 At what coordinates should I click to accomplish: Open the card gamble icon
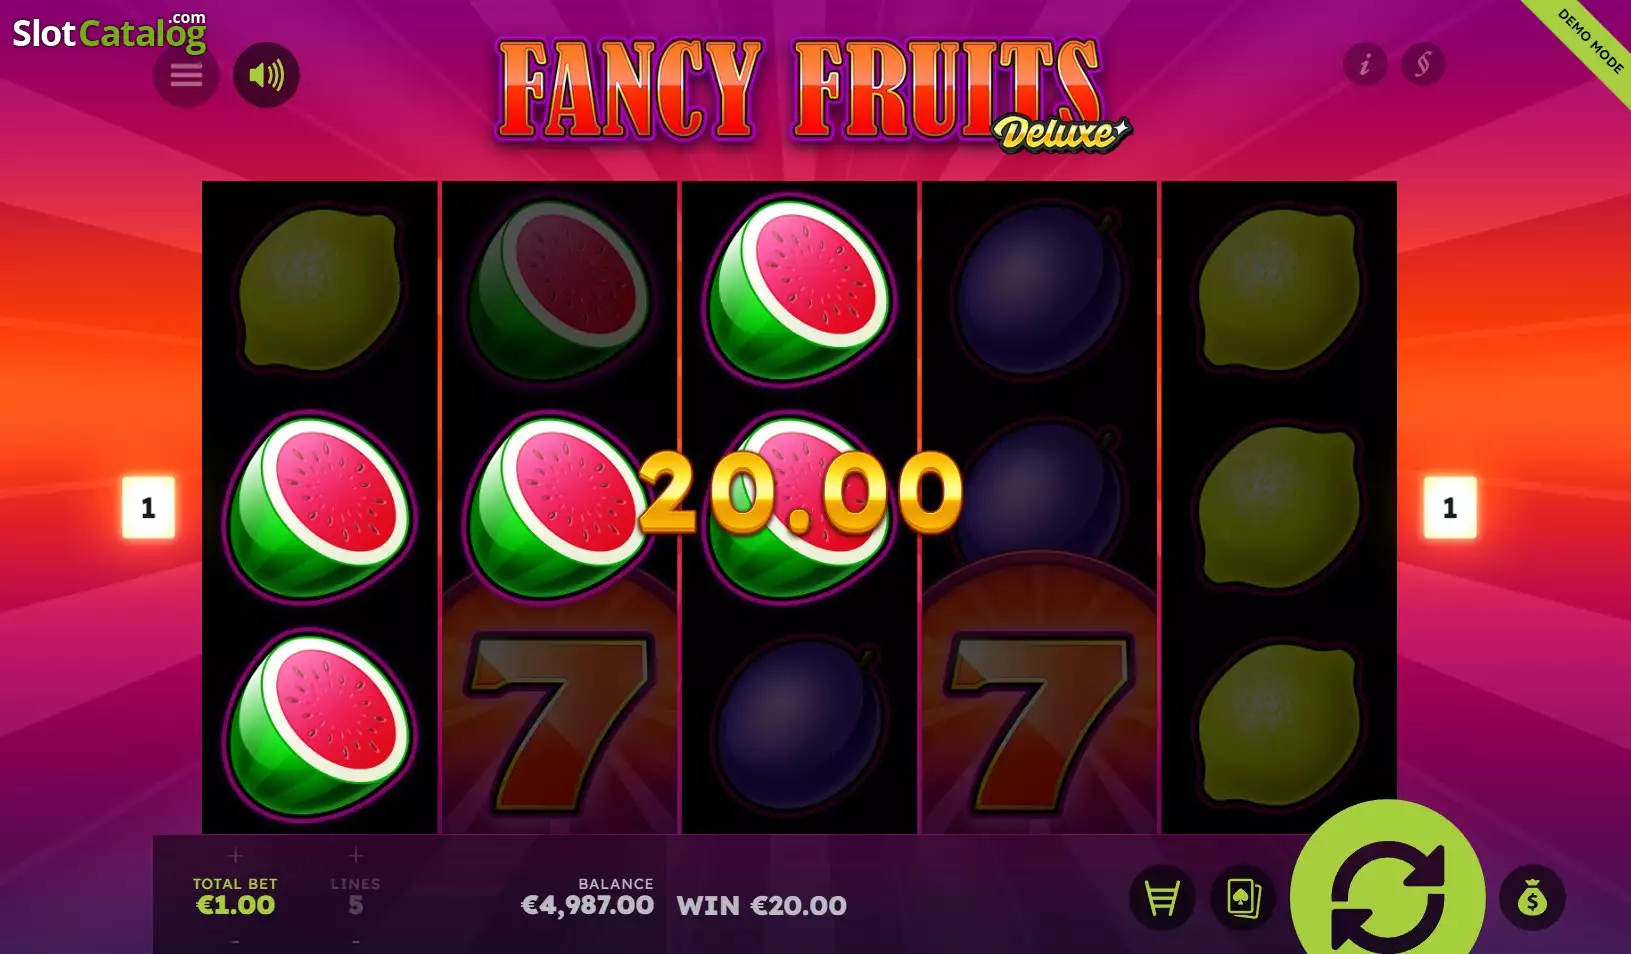coord(1242,898)
